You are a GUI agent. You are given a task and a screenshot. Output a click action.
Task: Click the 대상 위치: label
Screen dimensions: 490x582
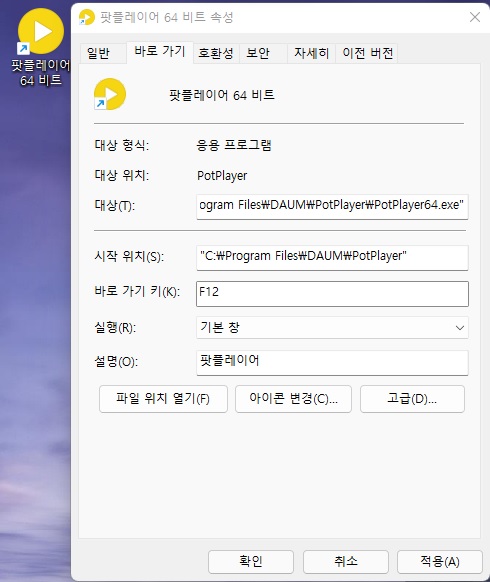122,175
